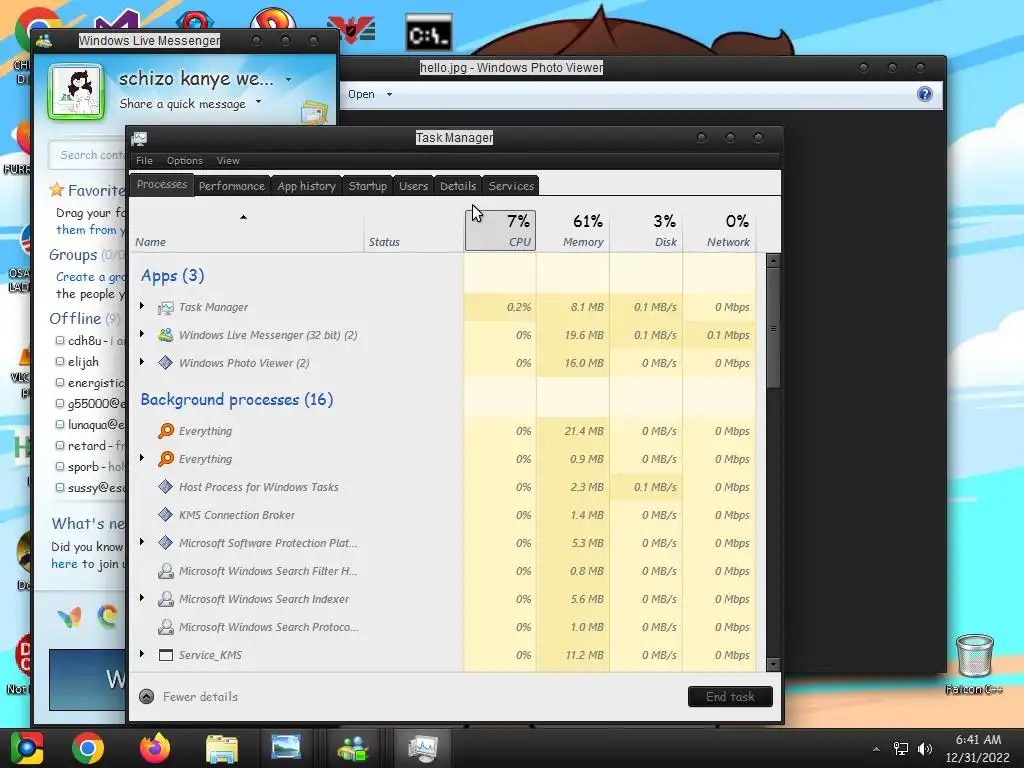Open the network icon in system tray

901,749
